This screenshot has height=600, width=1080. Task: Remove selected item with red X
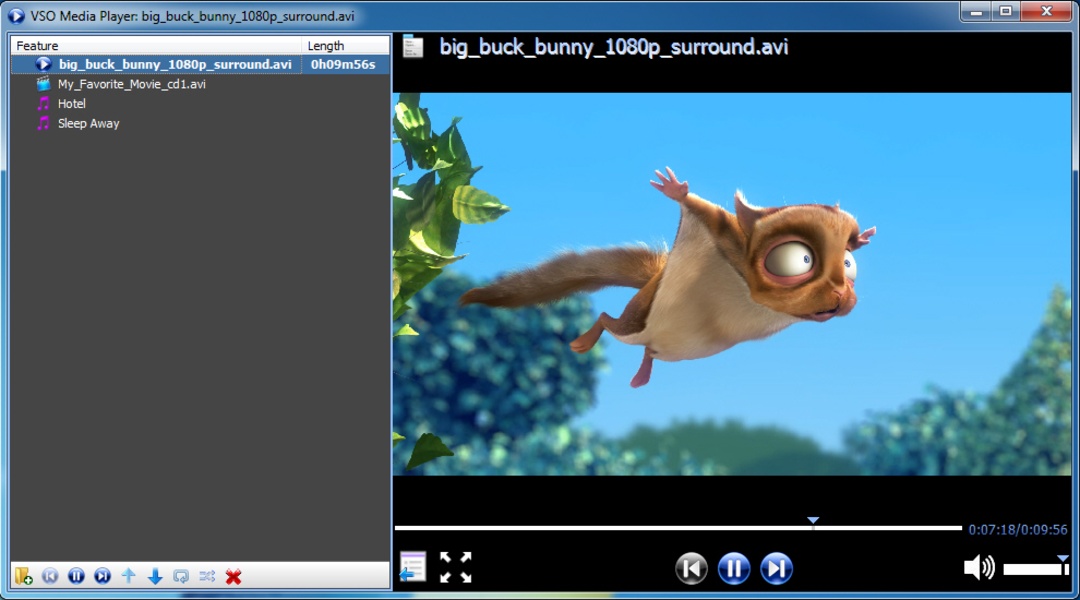click(x=233, y=576)
